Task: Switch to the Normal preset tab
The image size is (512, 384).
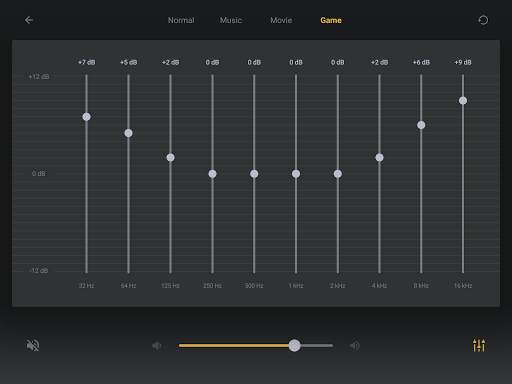Action: 181,20
